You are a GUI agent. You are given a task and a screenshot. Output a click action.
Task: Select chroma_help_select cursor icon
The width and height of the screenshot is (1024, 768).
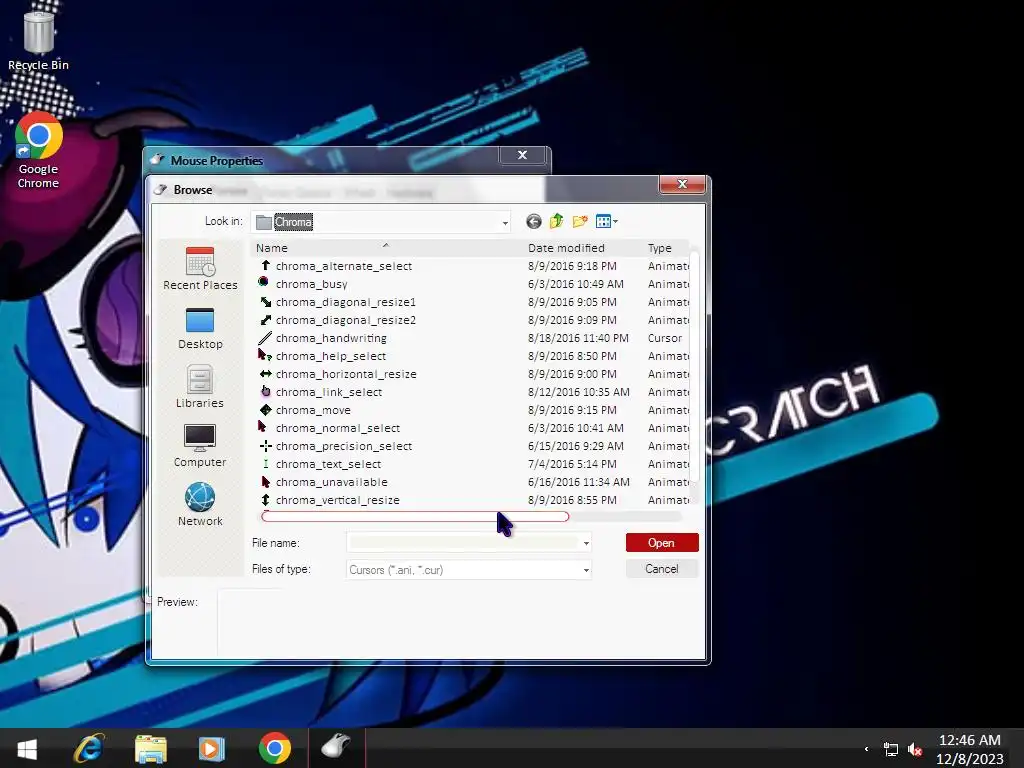click(264, 355)
